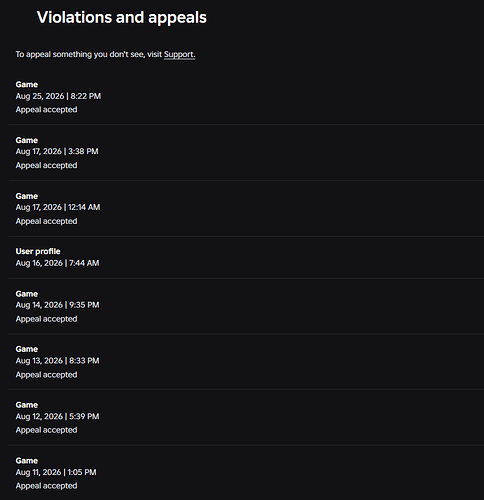Screen dimensions: 484x500
Task: Select the Game entry at 3:38 PM
Action: click(x=246, y=153)
